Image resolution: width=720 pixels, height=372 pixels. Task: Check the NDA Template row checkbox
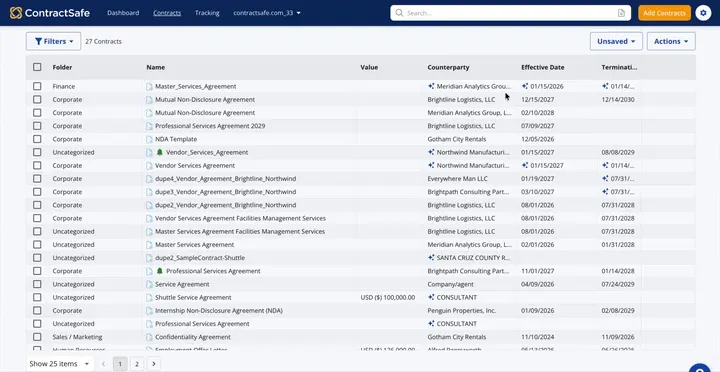pyautogui.click(x=37, y=139)
